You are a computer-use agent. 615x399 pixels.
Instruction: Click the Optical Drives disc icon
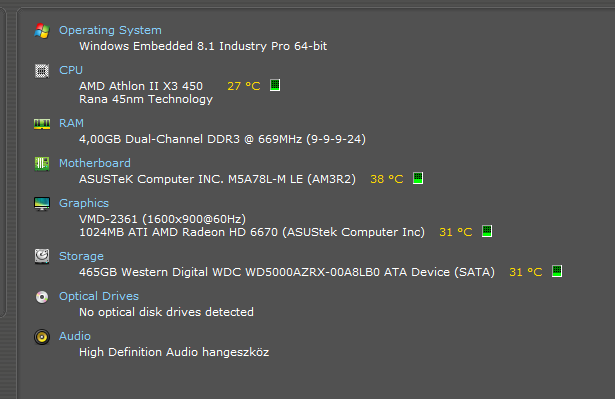point(42,297)
